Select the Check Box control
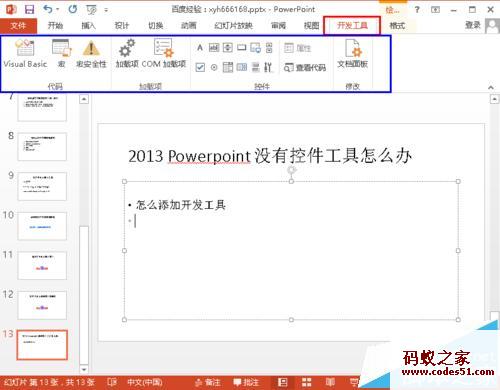Viewport: 500px width, 390px height. [x=200, y=67]
